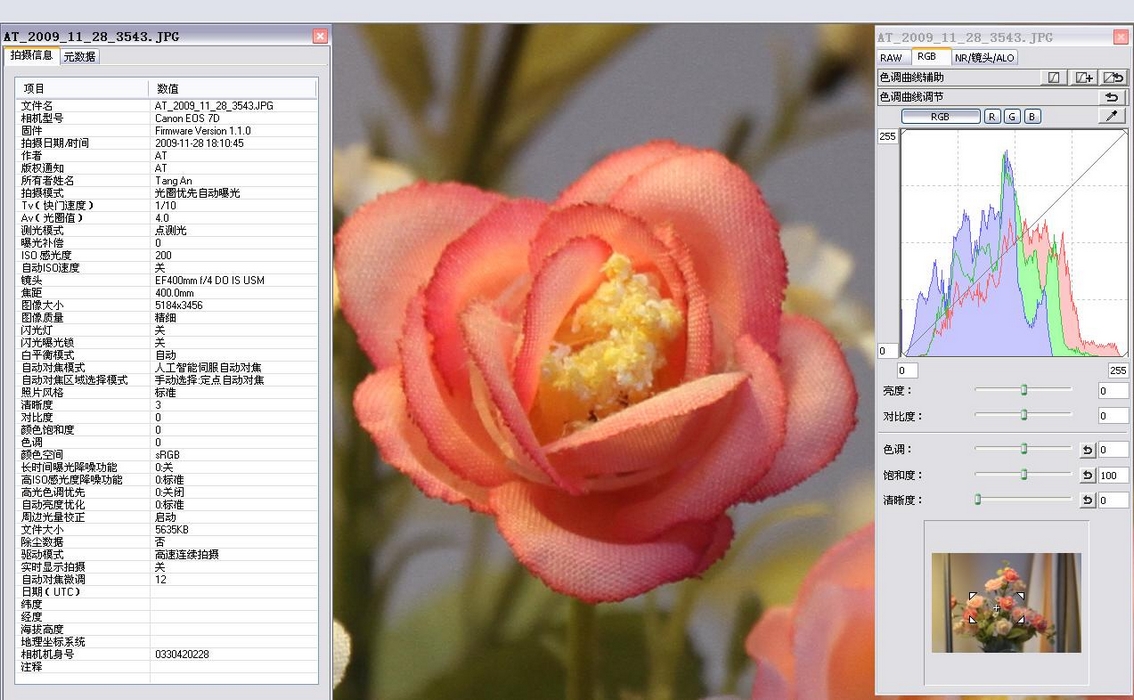Viewport: 1134px width, 700px height.
Task: Toggle the B channel curve button
Action: 1032,116
